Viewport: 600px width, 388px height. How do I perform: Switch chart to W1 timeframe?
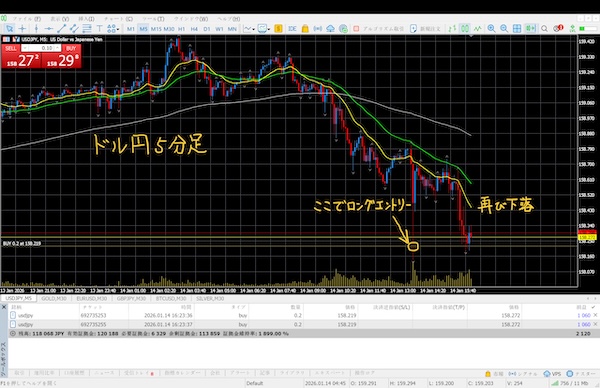(219, 29)
